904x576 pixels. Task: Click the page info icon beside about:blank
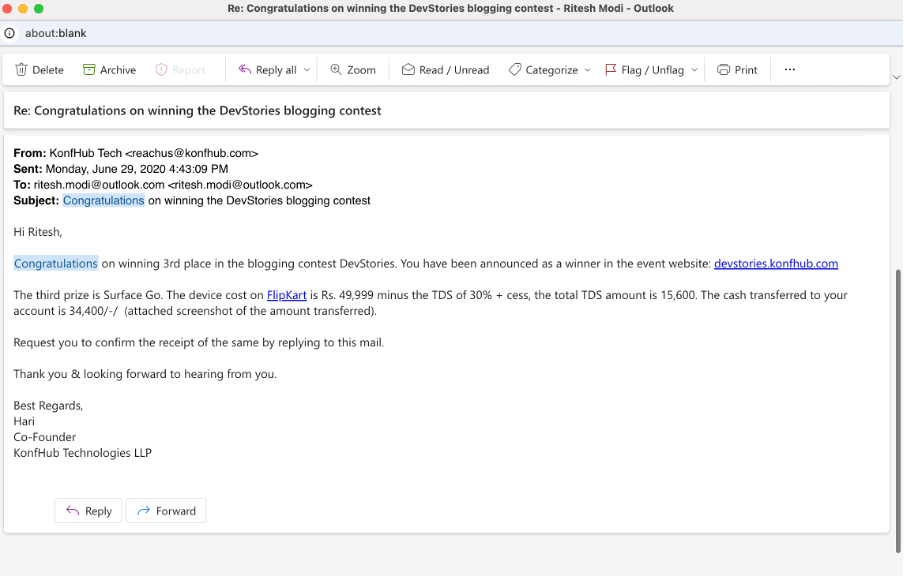click(10, 33)
